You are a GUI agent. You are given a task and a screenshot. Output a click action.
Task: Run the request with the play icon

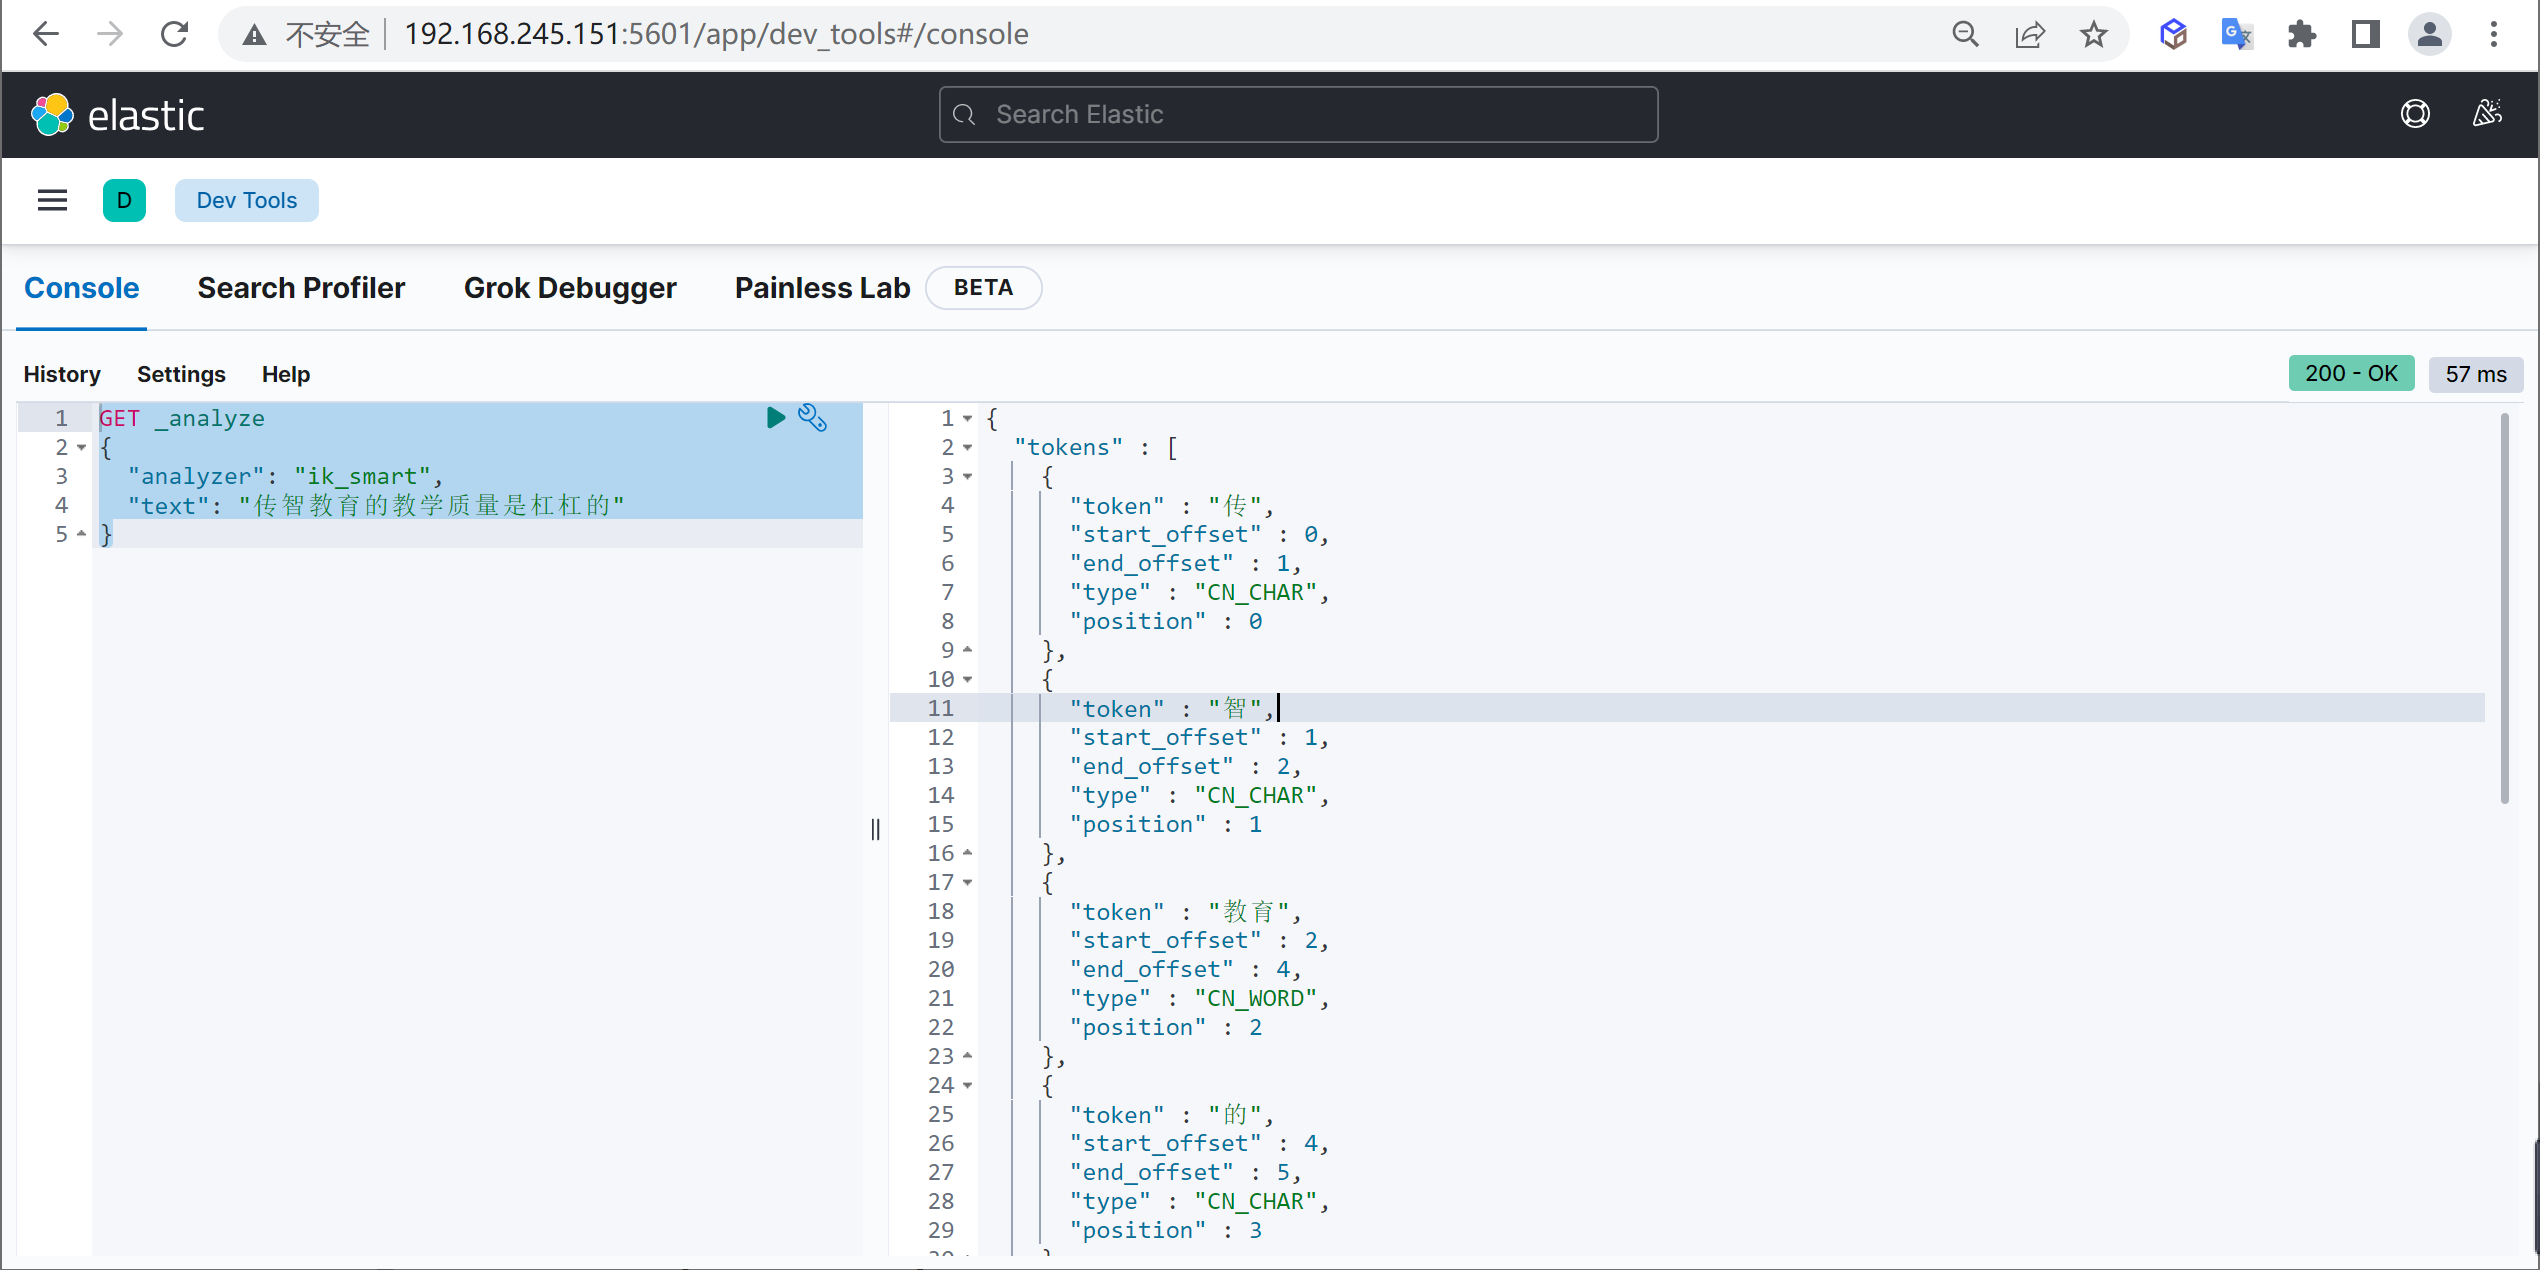(x=775, y=417)
